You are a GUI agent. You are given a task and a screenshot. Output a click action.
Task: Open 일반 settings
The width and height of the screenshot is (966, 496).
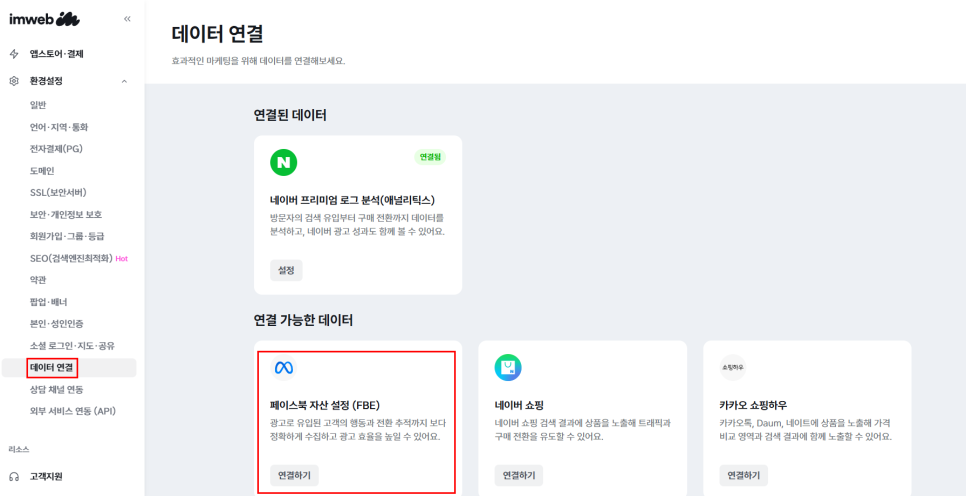[38, 105]
